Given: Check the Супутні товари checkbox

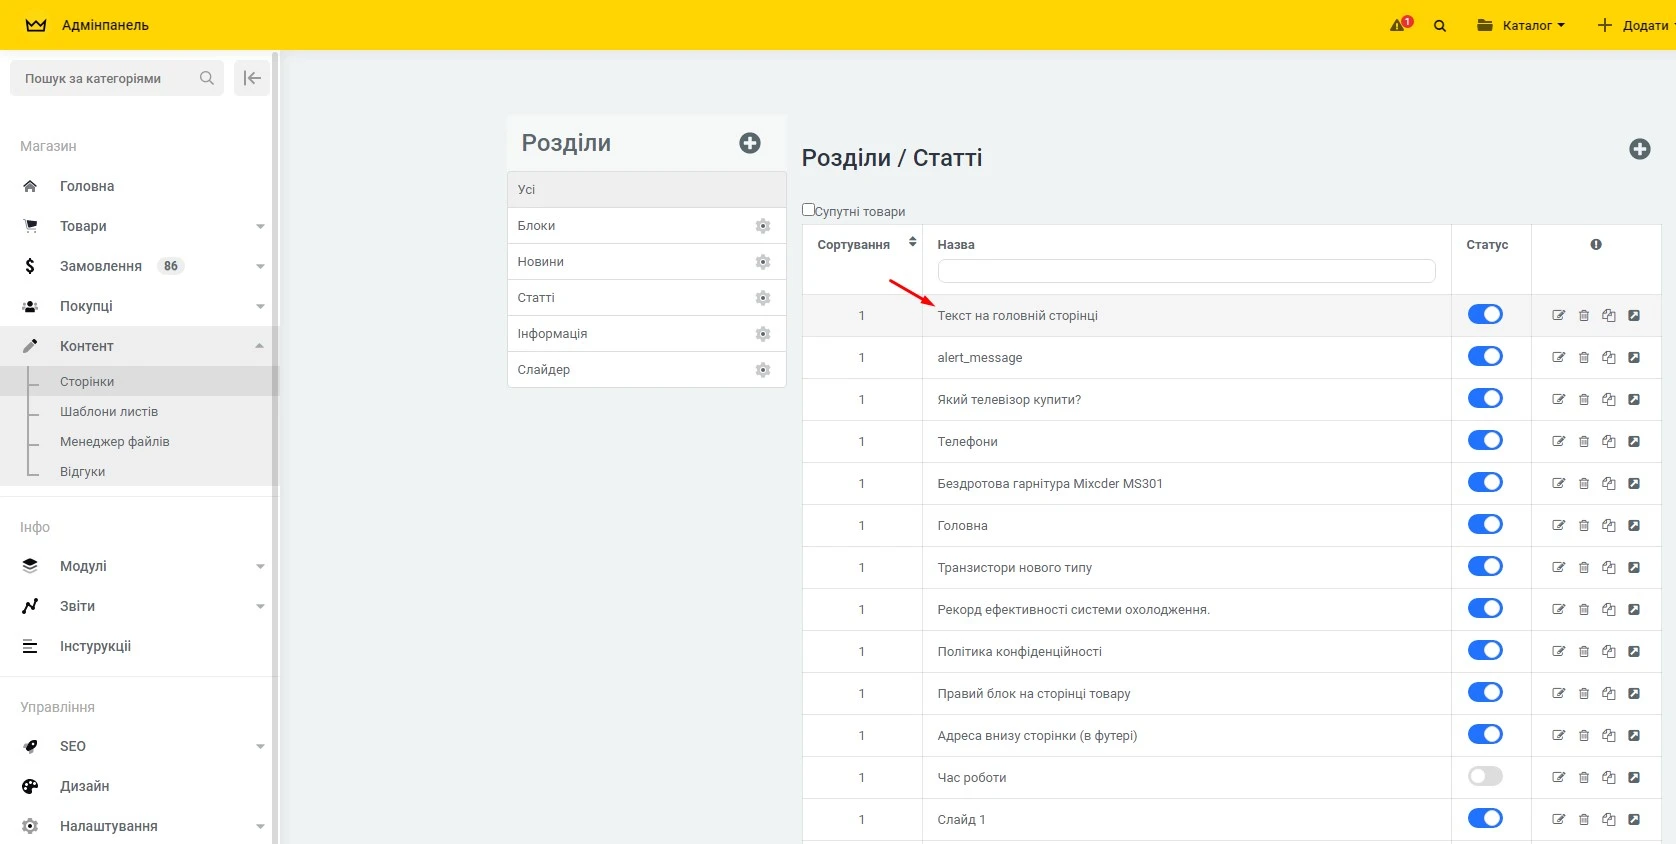Looking at the screenshot, I should (808, 210).
